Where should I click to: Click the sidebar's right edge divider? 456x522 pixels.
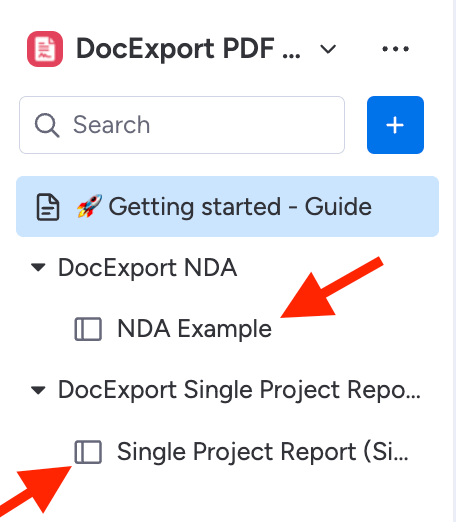454,261
